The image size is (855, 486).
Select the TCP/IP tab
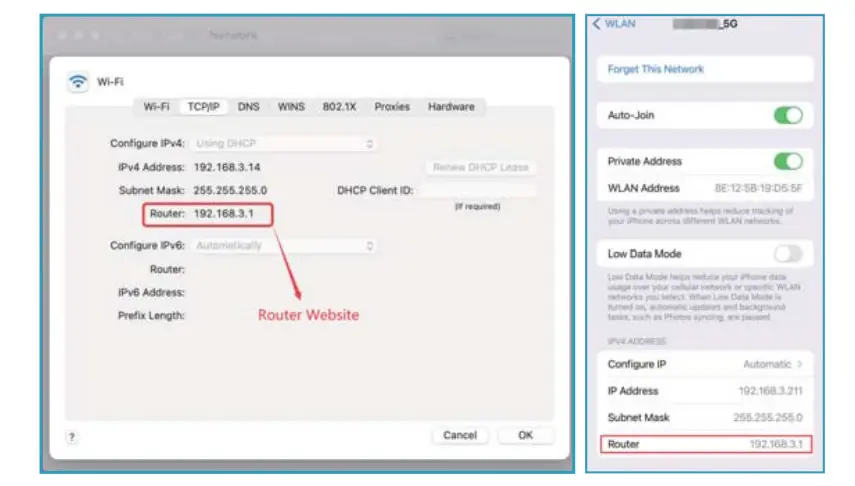pos(203,107)
